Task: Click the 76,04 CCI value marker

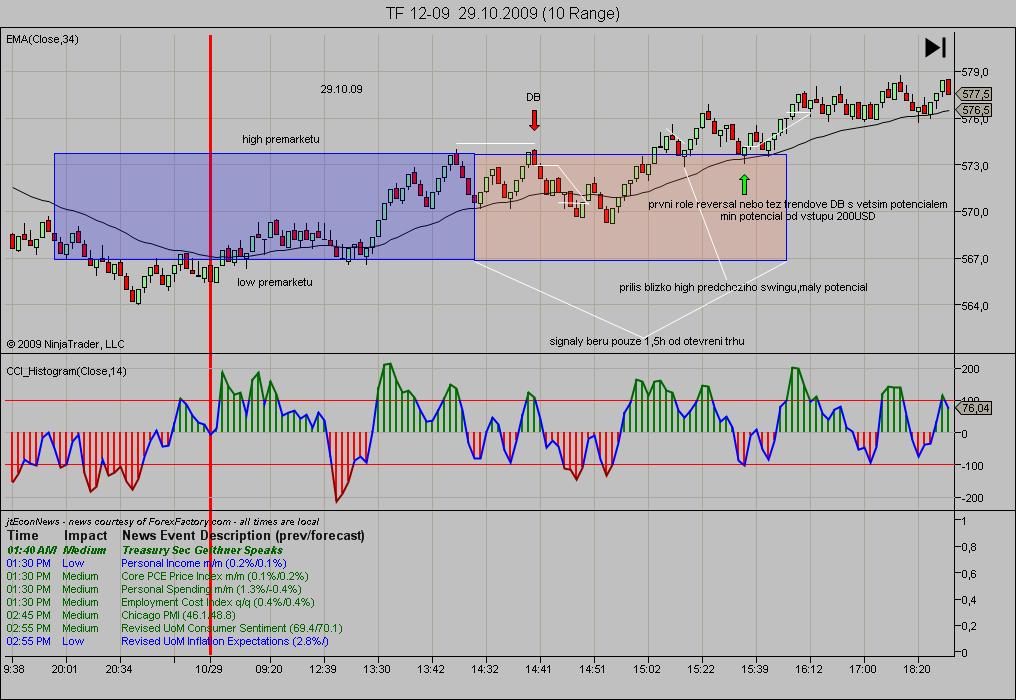Action: [976, 408]
